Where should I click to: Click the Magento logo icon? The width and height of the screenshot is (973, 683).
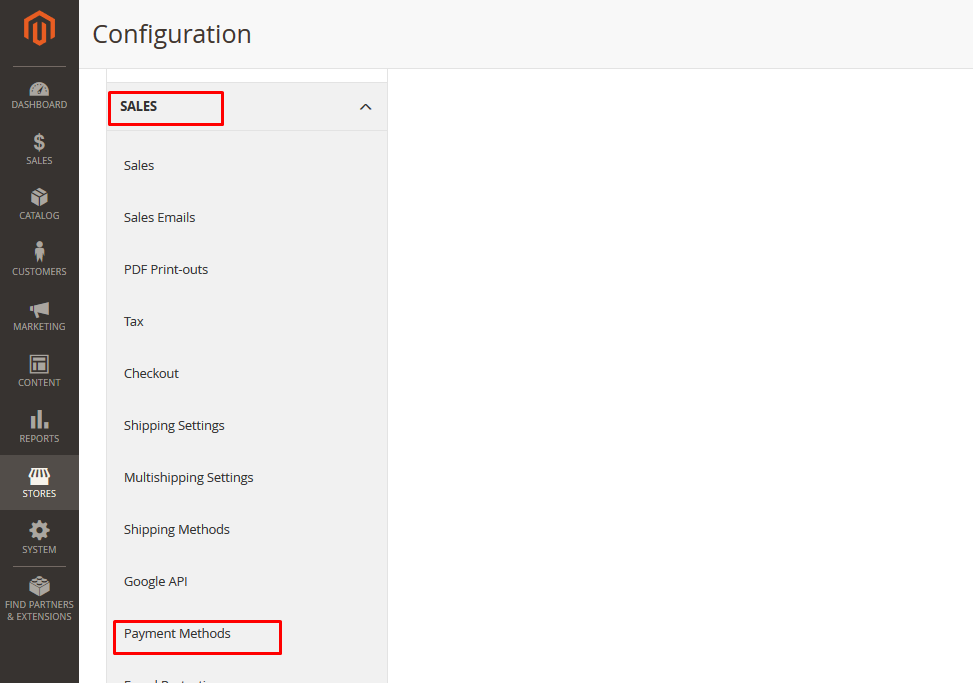39,29
